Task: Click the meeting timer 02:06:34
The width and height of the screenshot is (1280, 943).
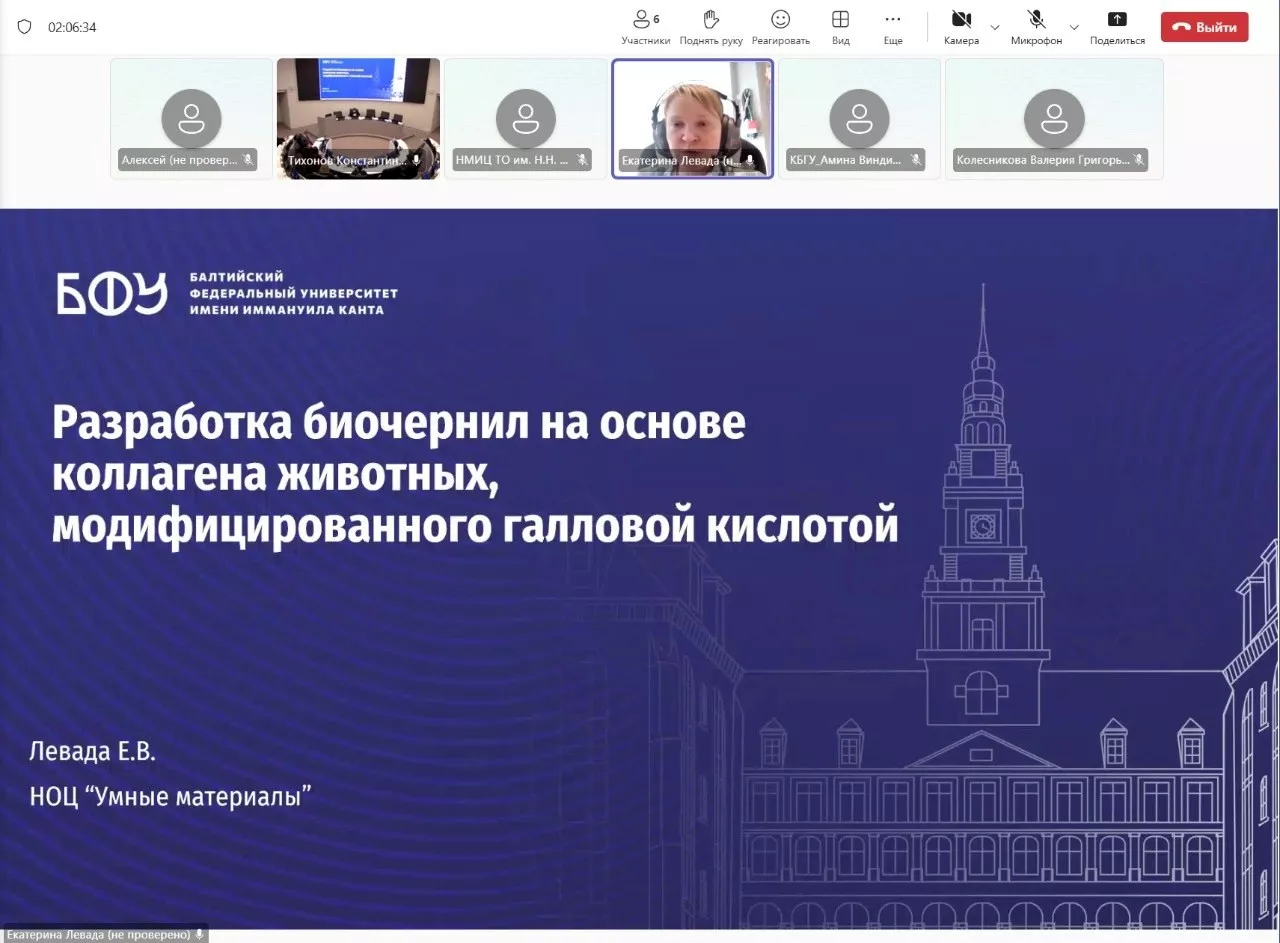Action: (x=72, y=27)
